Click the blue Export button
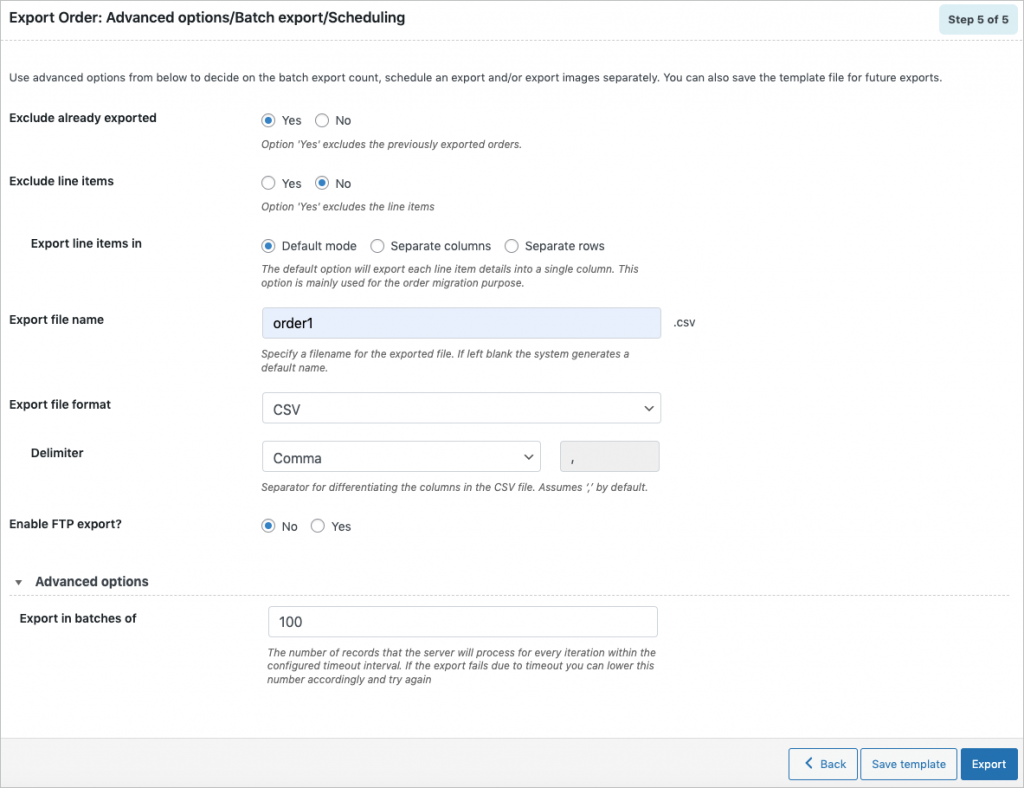This screenshot has height=788, width=1024. click(x=989, y=764)
